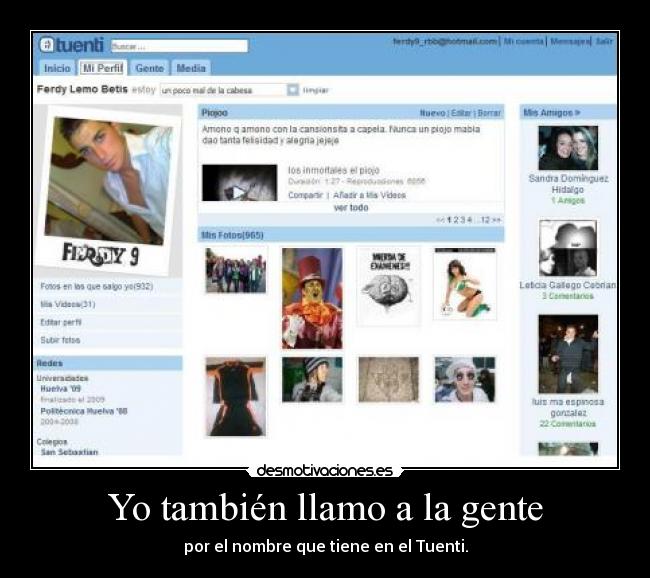
Task: Click the account email in header
Action: tap(445, 41)
